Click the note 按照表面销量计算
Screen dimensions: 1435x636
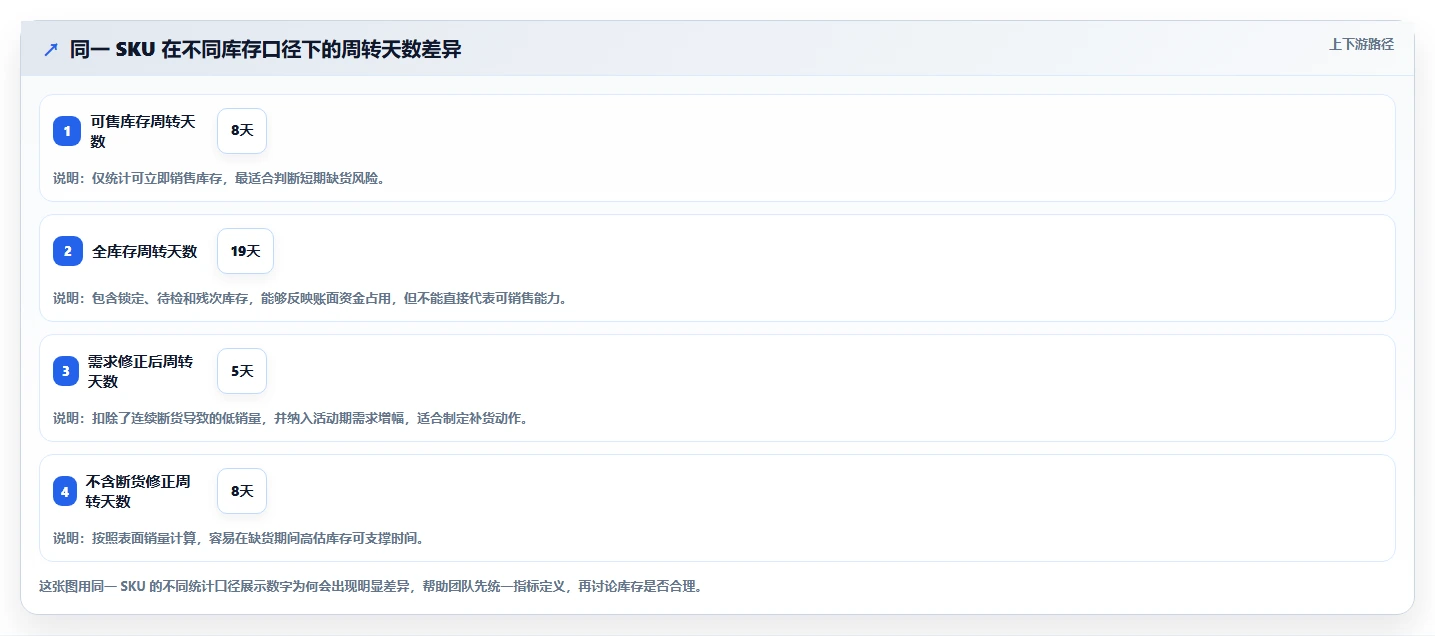pyautogui.click(x=144, y=538)
